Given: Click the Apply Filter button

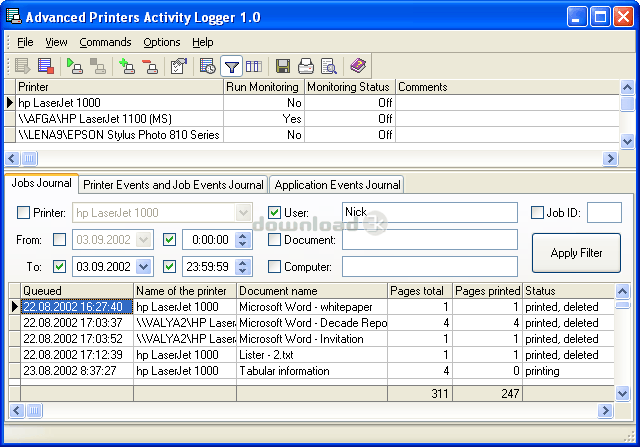Looking at the screenshot, I should 576,253.
